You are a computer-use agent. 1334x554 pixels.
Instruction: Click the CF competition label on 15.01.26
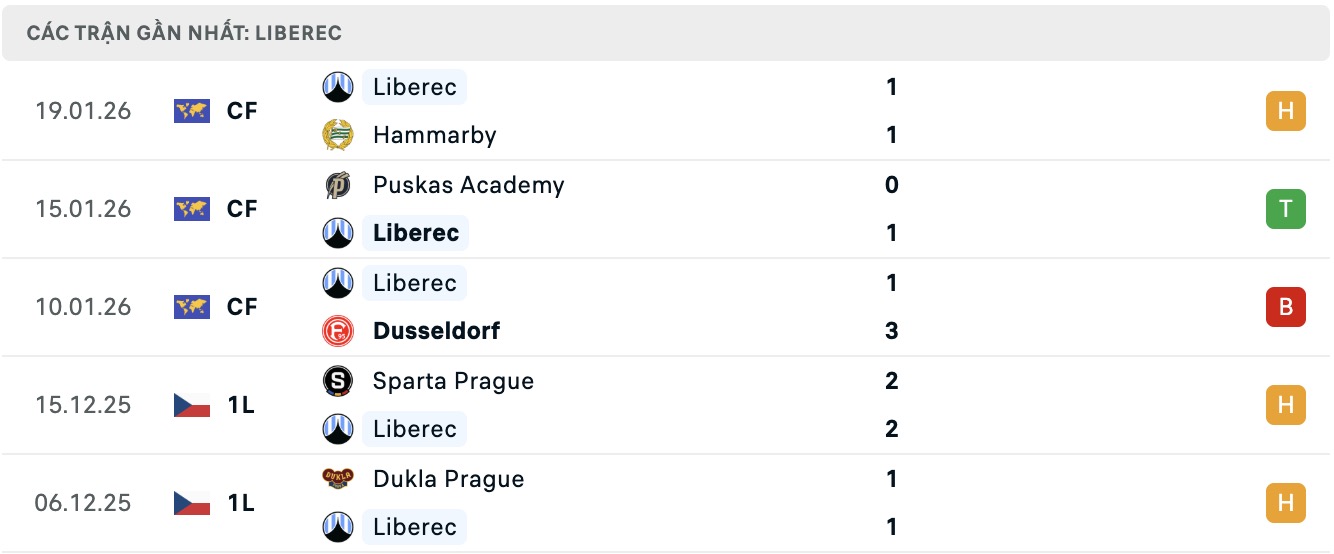coord(242,209)
